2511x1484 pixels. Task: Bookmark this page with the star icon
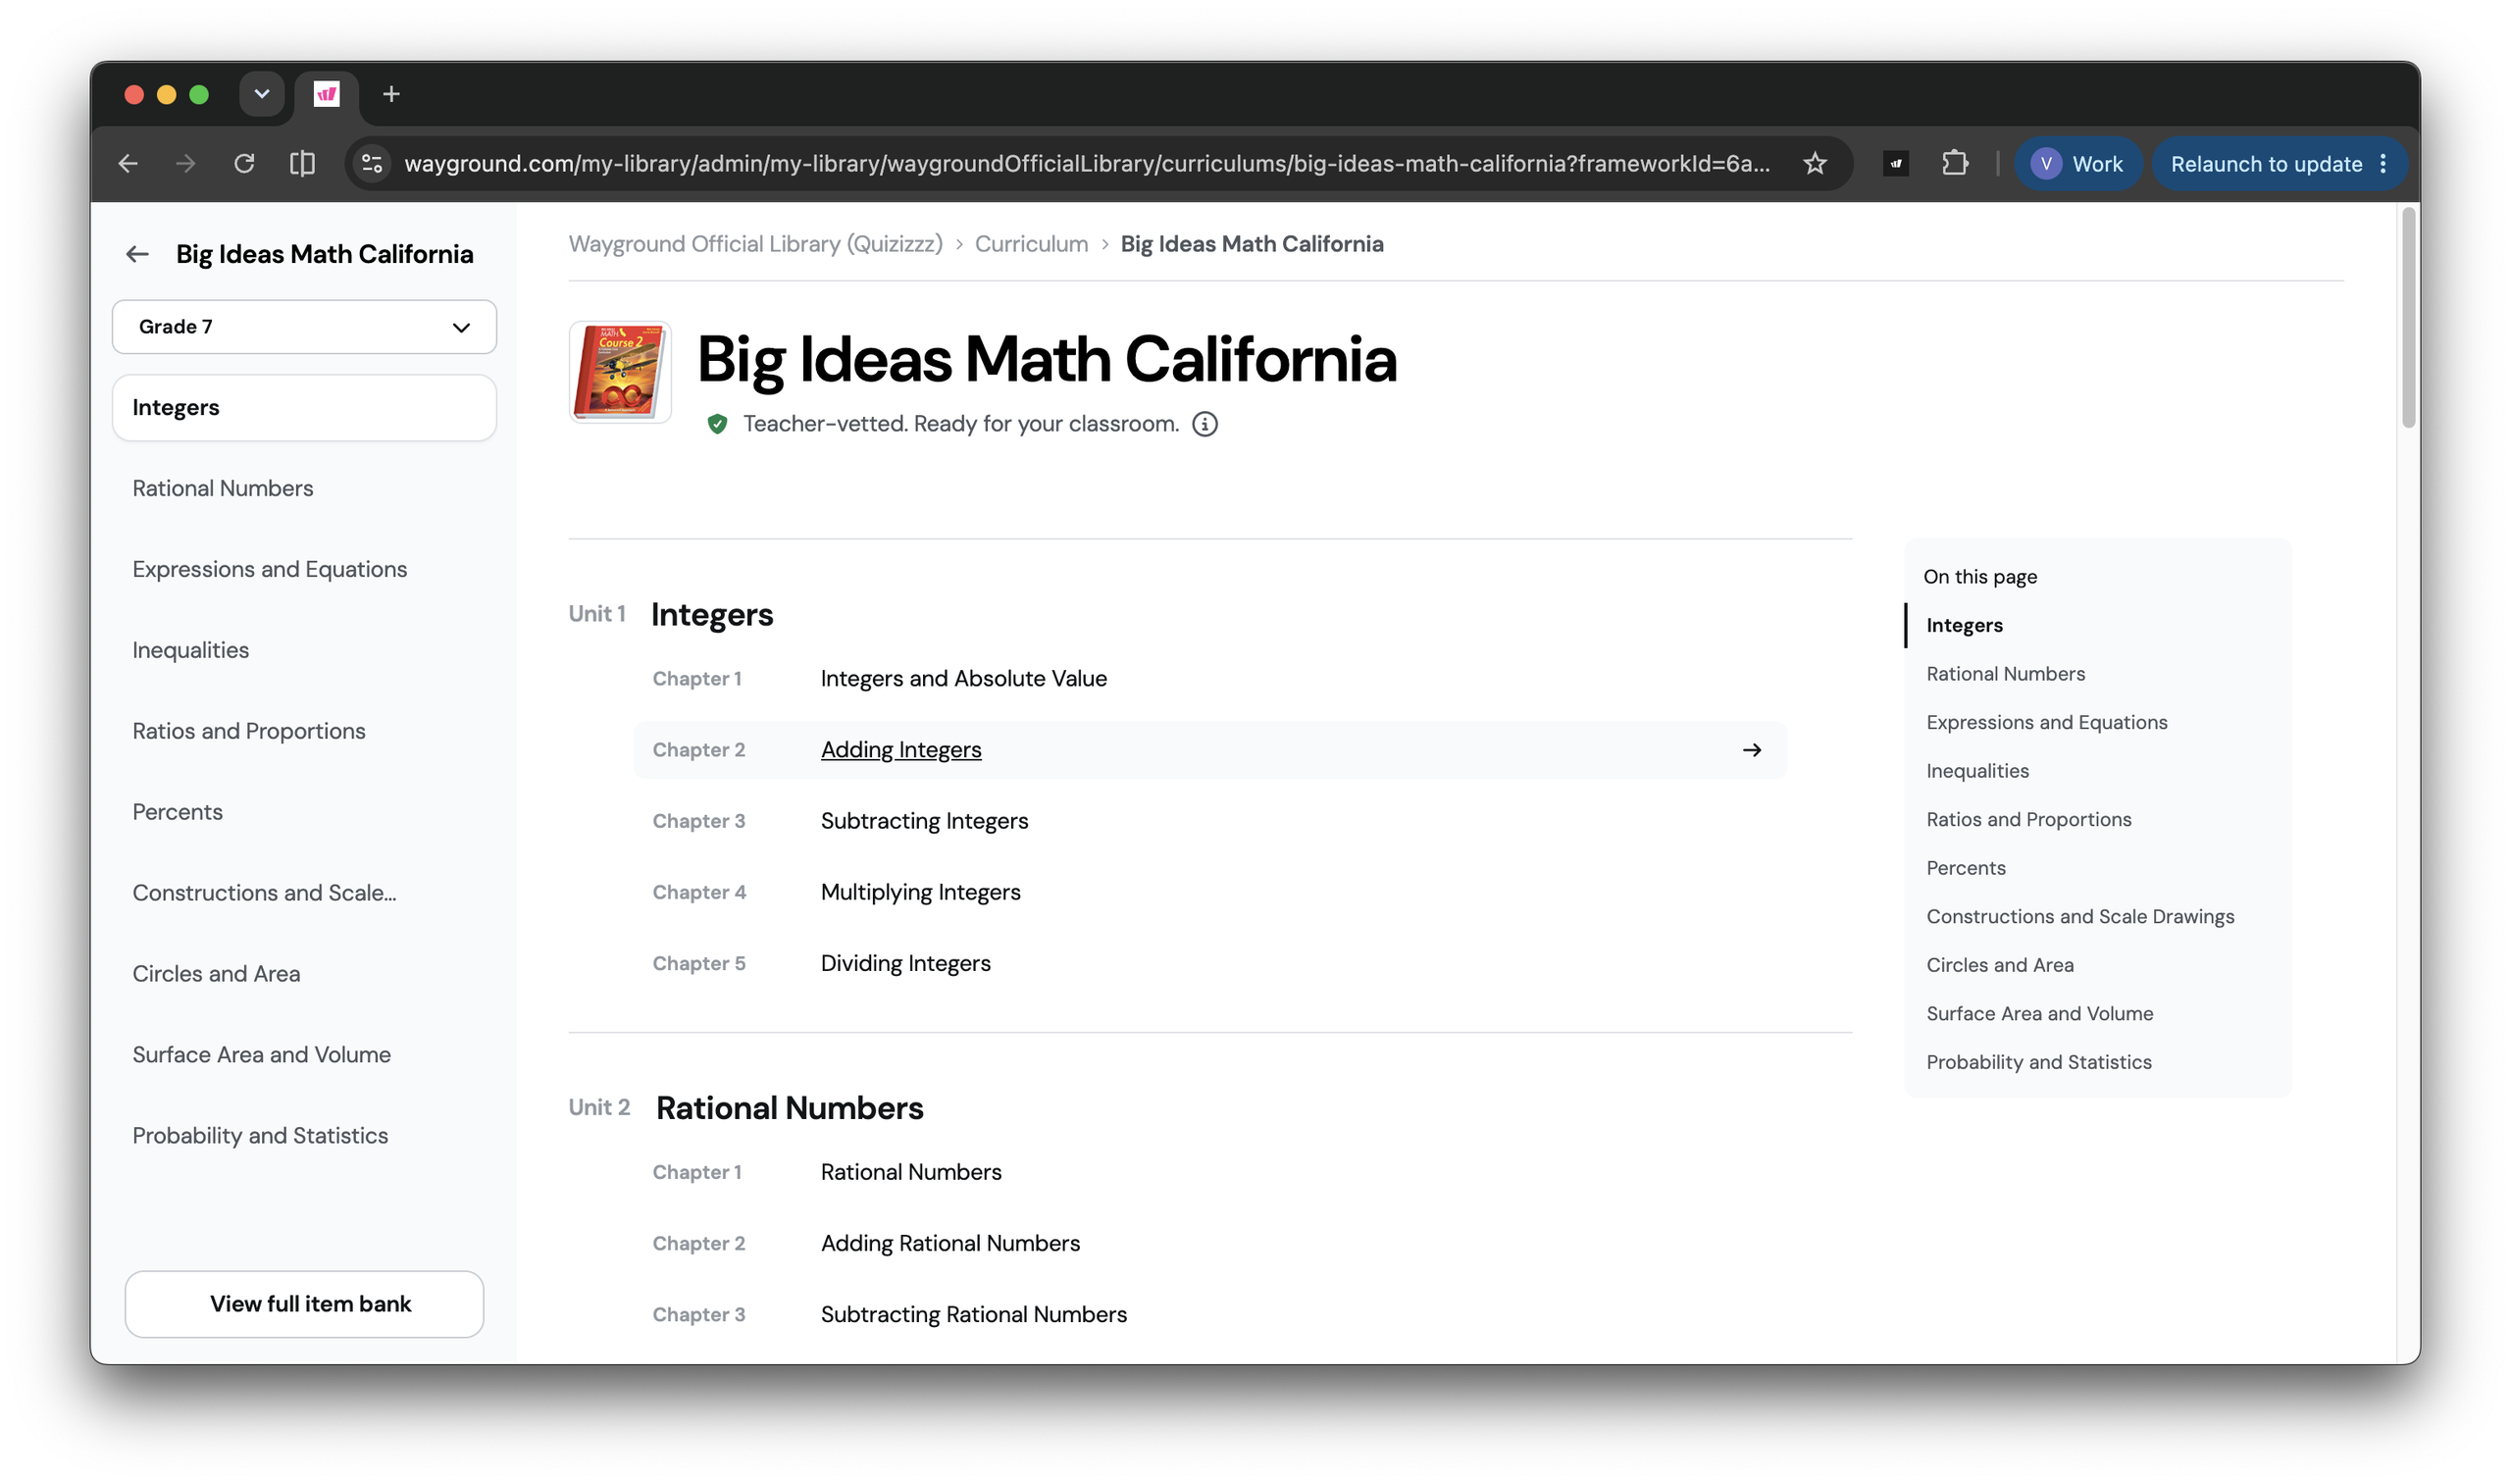point(1815,163)
